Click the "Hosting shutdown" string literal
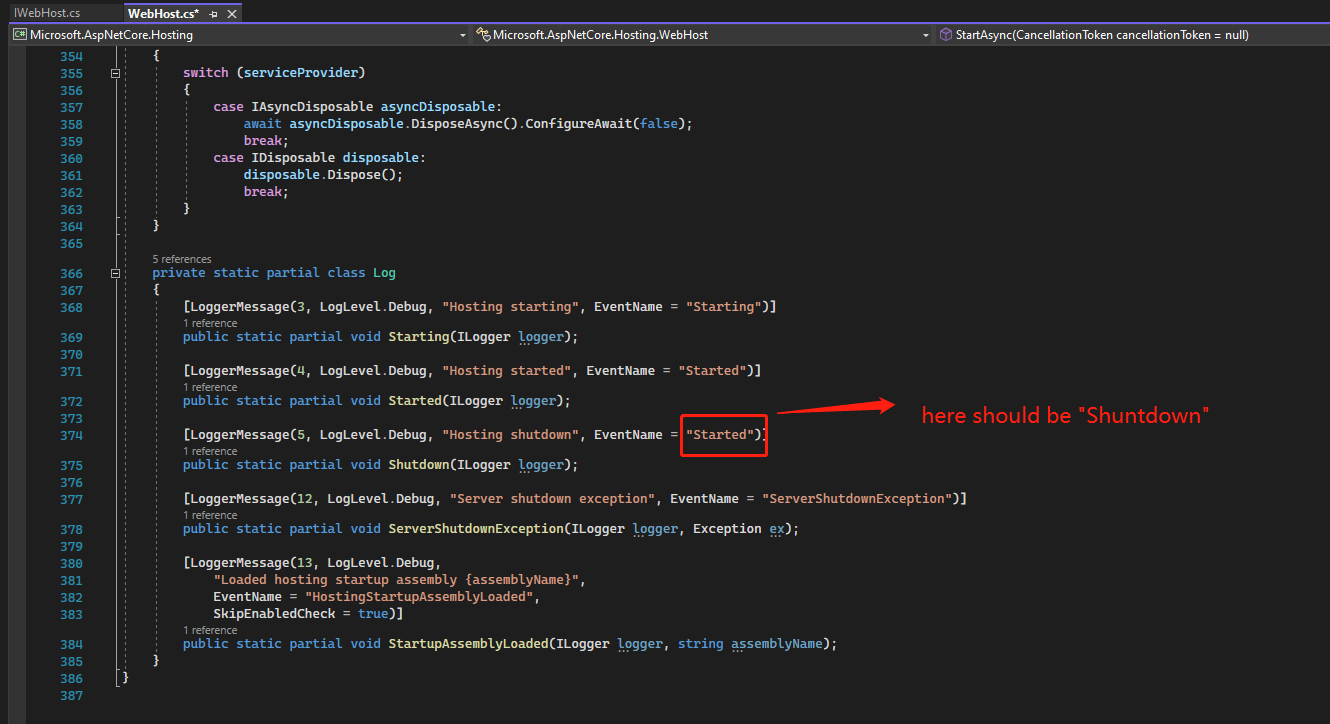This screenshot has width=1330, height=724. click(510, 435)
